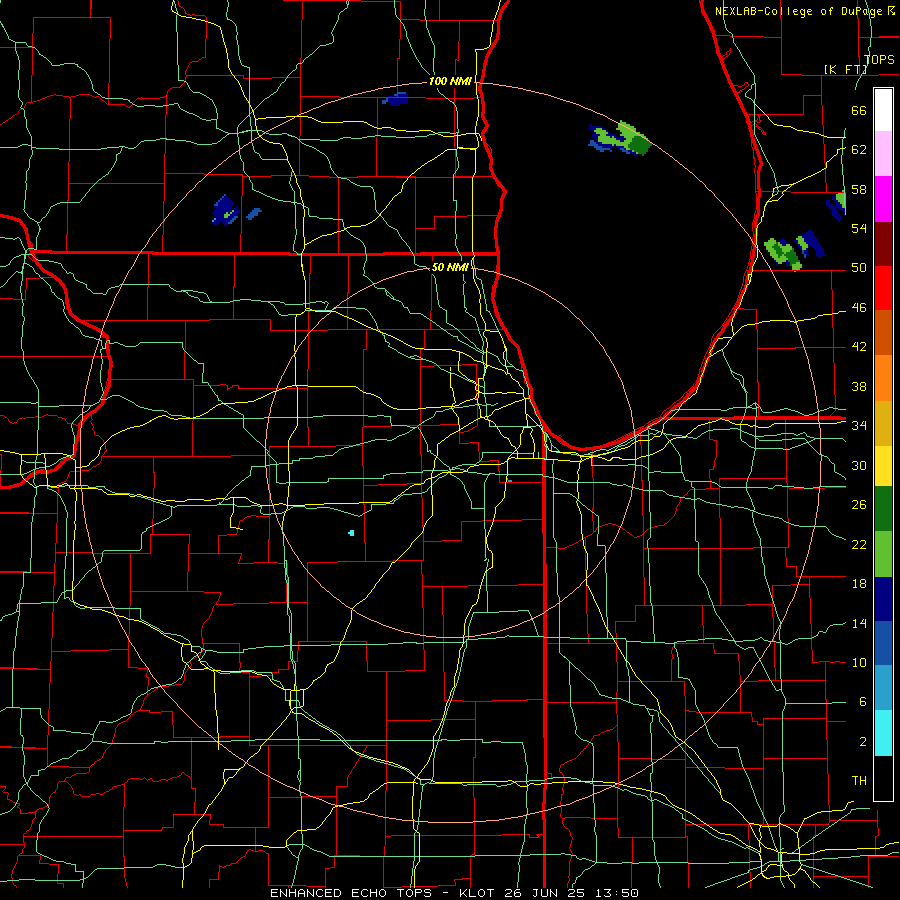Screen dimensions: 900x900
Task: Click the navy echo east of the lake
Action: point(810,244)
